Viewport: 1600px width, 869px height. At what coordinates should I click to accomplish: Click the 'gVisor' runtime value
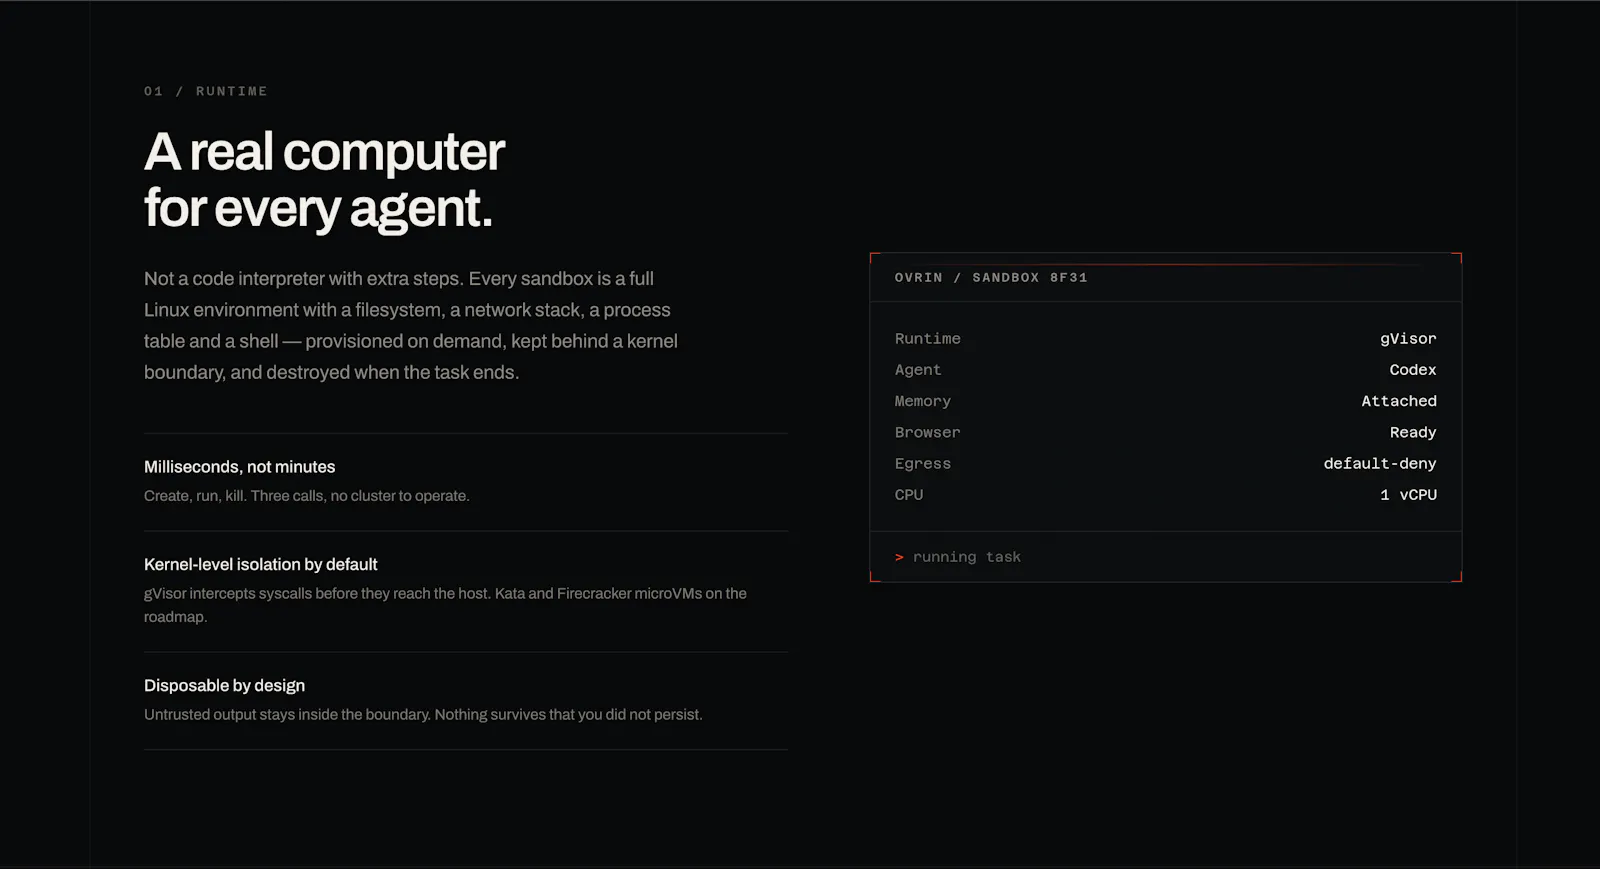[1408, 339]
